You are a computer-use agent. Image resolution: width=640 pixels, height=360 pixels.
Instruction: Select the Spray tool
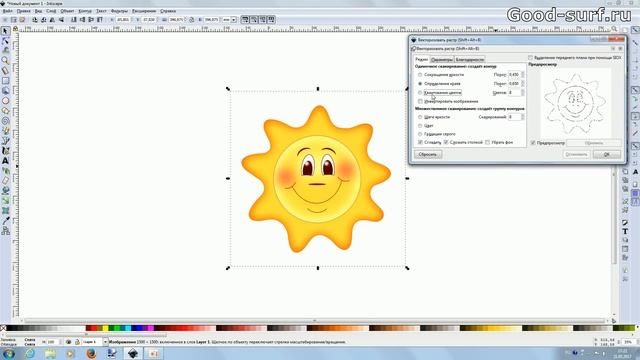[x=5, y=171]
